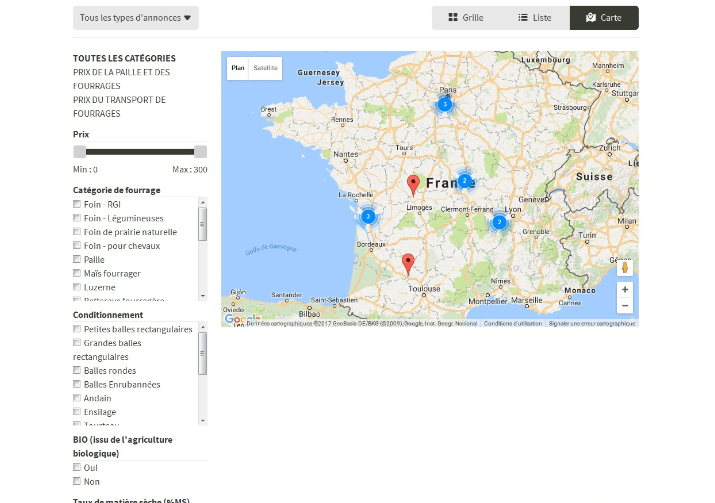The width and height of the screenshot is (715, 503).
Task: Check the Paille fodder category box
Action: pyautogui.click(x=77, y=259)
